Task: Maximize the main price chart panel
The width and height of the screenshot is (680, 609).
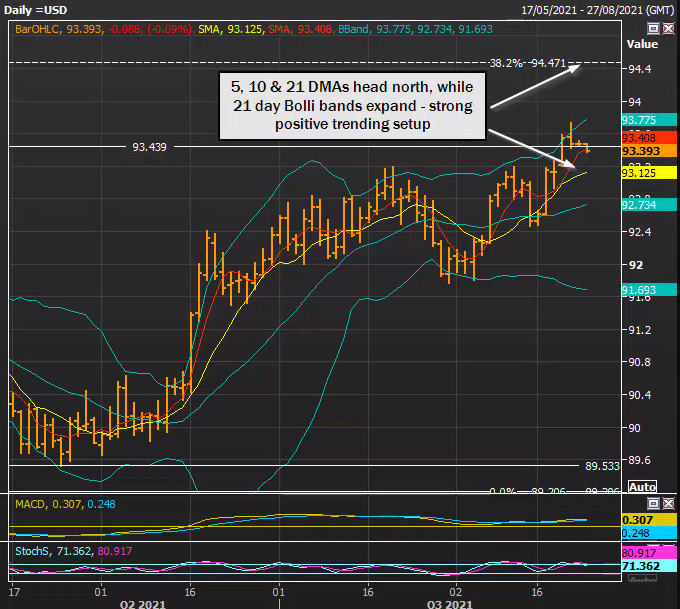Action: click(x=654, y=30)
